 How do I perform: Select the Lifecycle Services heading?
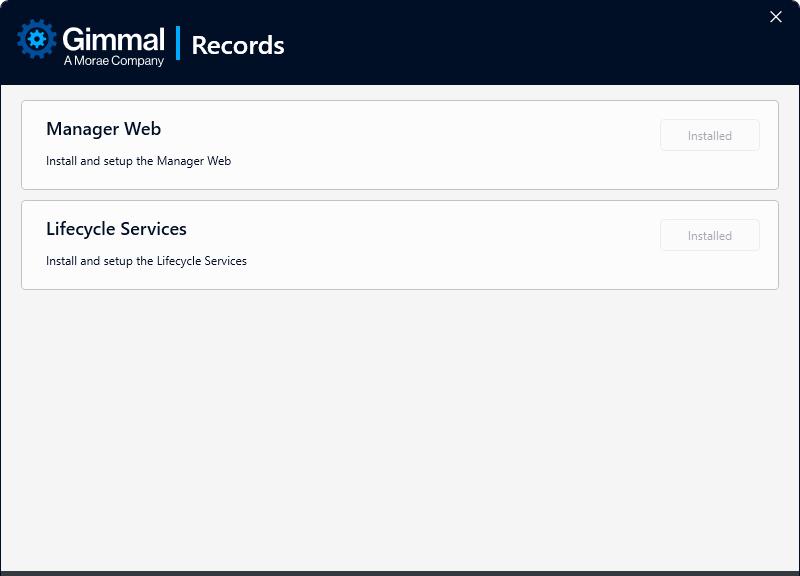(116, 229)
